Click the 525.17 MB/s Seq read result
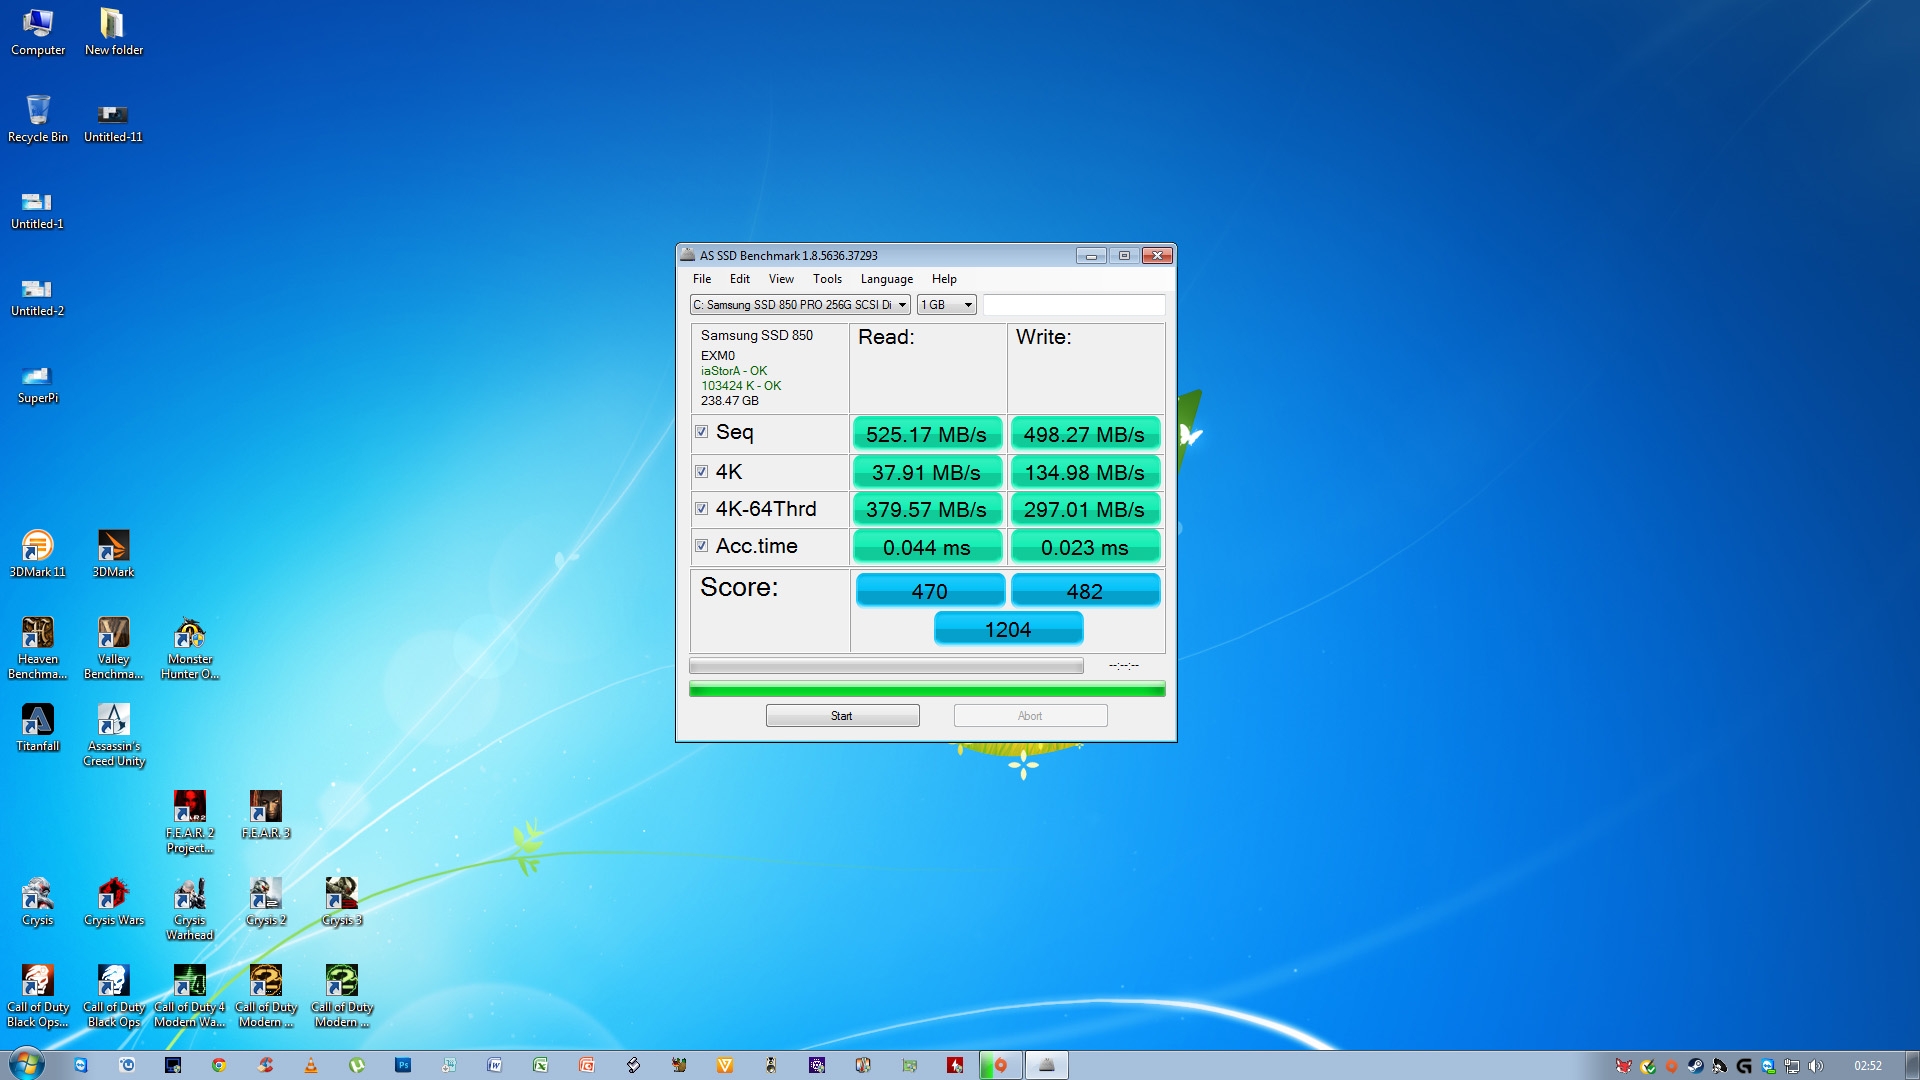1920x1080 pixels. pyautogui.click(x=927, y=434)
